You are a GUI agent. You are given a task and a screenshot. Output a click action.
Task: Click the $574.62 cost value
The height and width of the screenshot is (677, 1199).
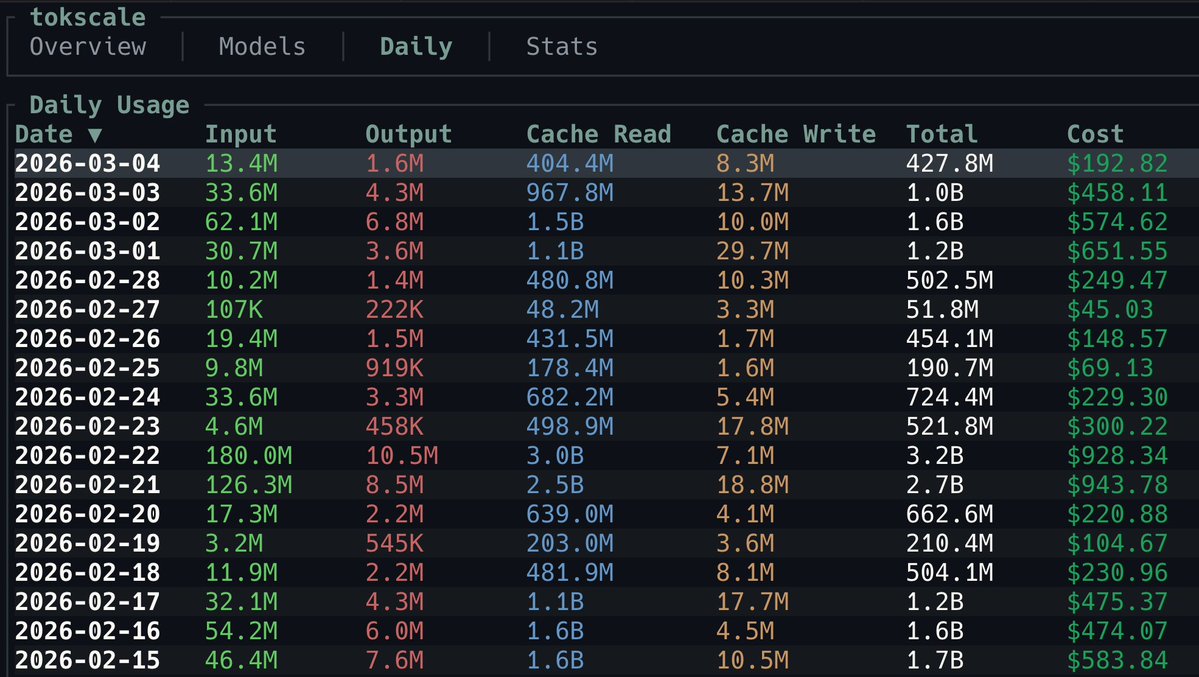point(1117,222)
